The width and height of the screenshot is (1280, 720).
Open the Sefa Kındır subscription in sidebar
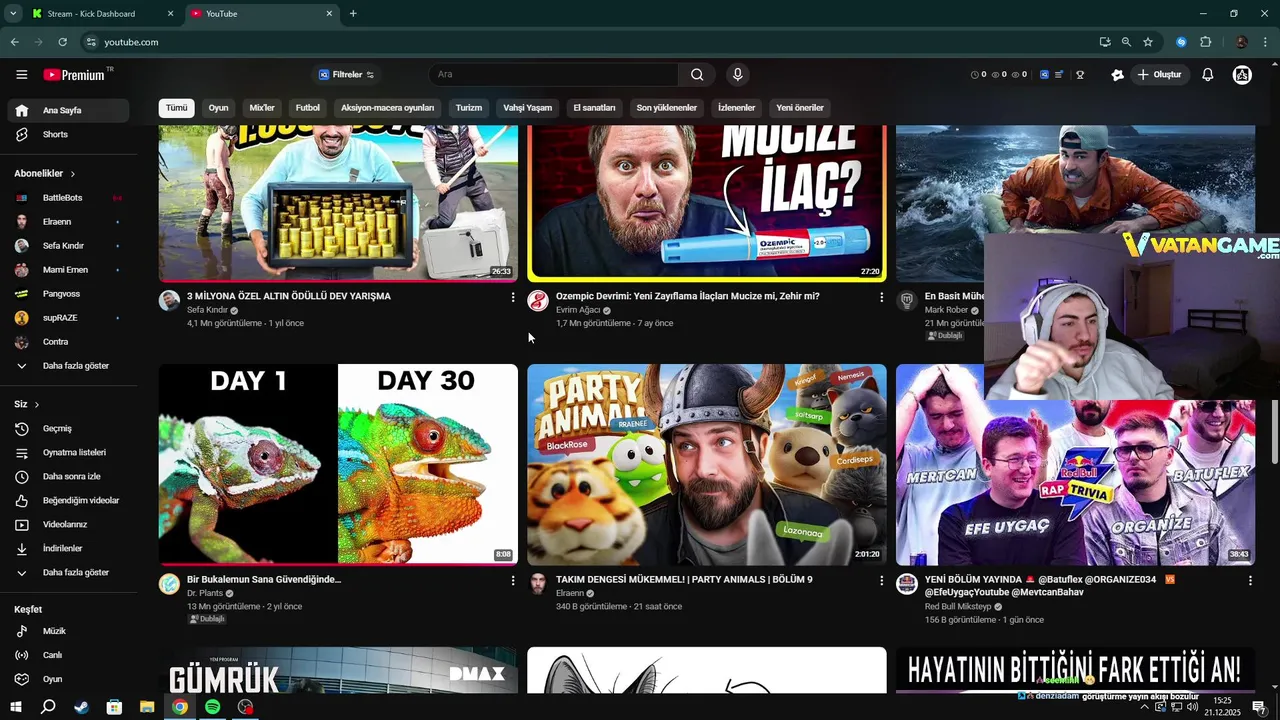tap(70, 246)
